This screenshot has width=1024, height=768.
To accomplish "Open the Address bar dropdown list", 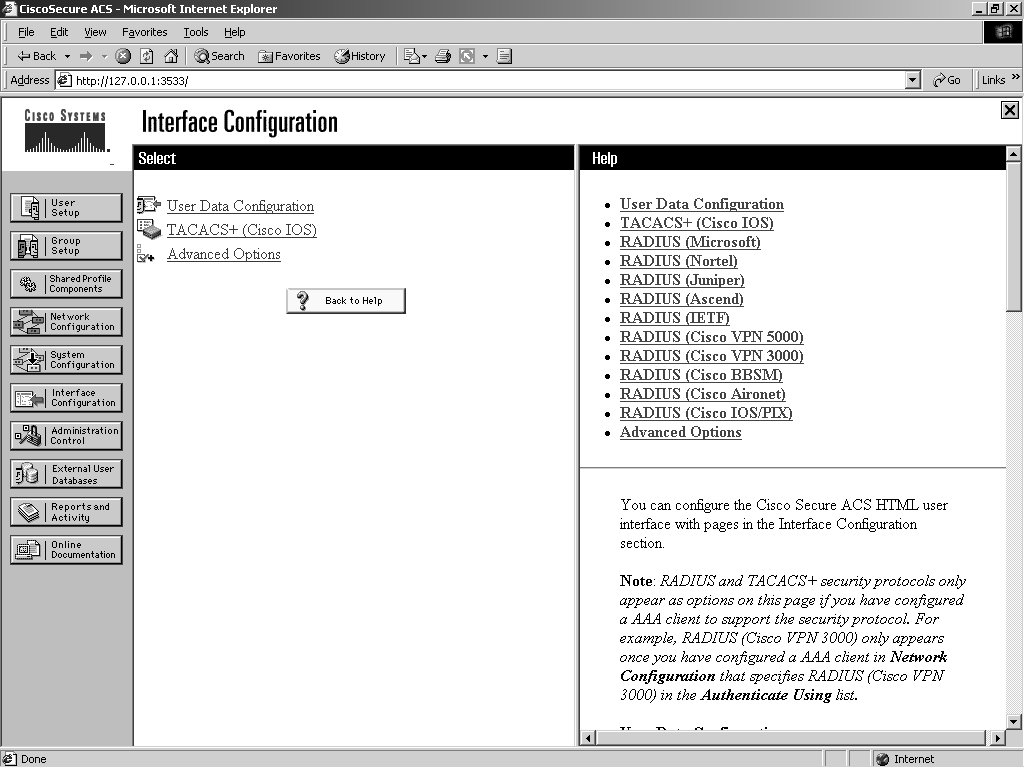I will (x=913, y=80).
